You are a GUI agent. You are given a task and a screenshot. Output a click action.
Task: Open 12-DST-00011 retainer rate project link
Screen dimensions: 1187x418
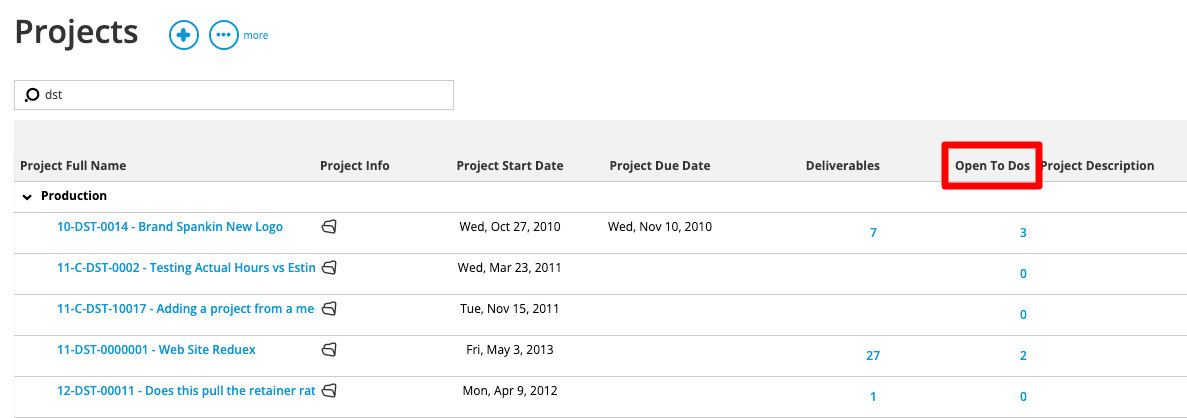tap(186, 391)
